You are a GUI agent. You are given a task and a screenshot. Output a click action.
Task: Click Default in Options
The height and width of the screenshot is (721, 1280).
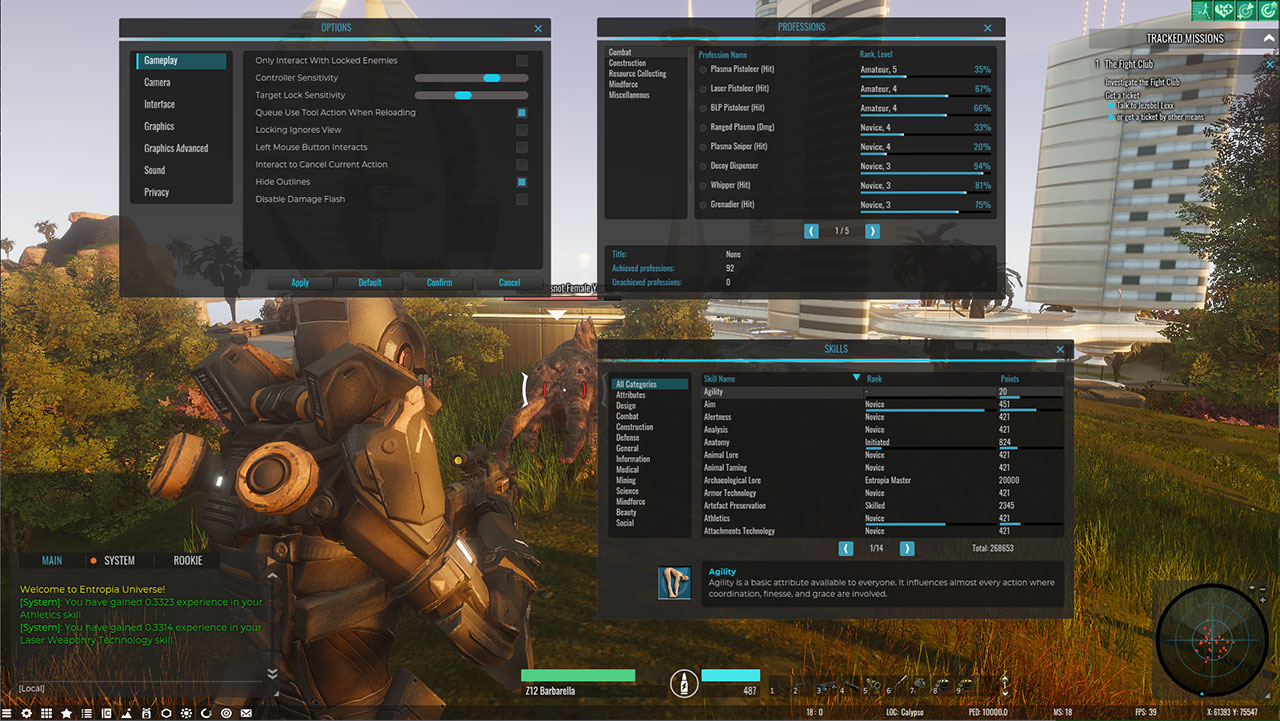tap(370, 283)
